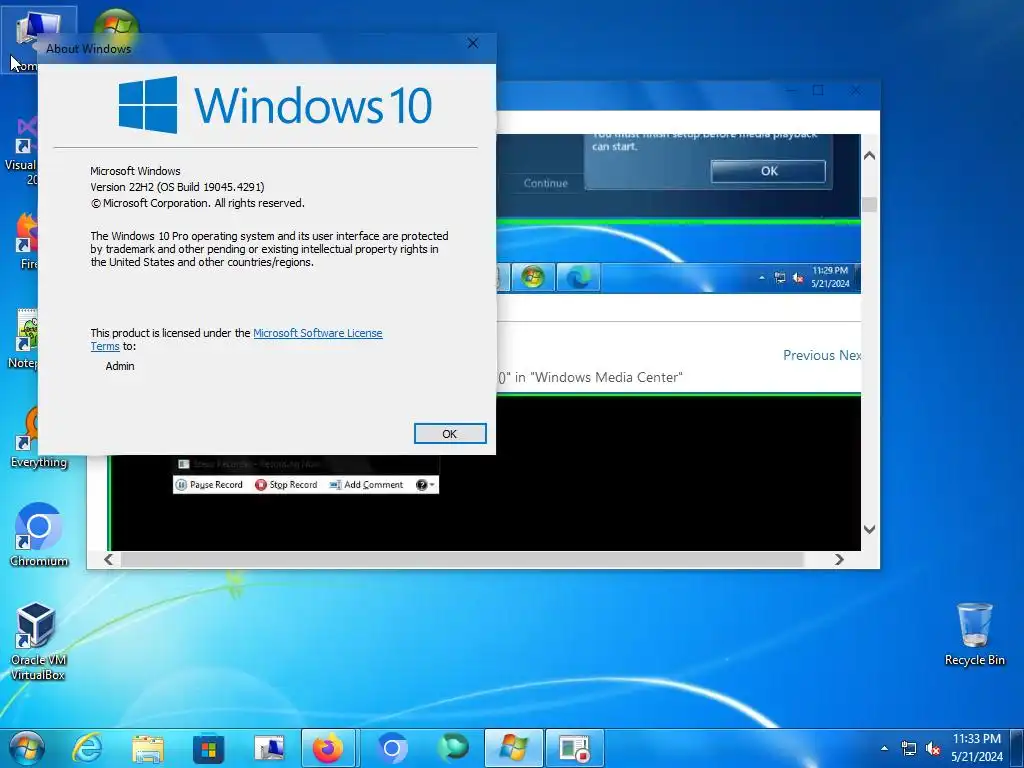Show hidden system tray icons
This screenshot has width=1024, height=768.
pyautogui.click(x=884, y=748)
